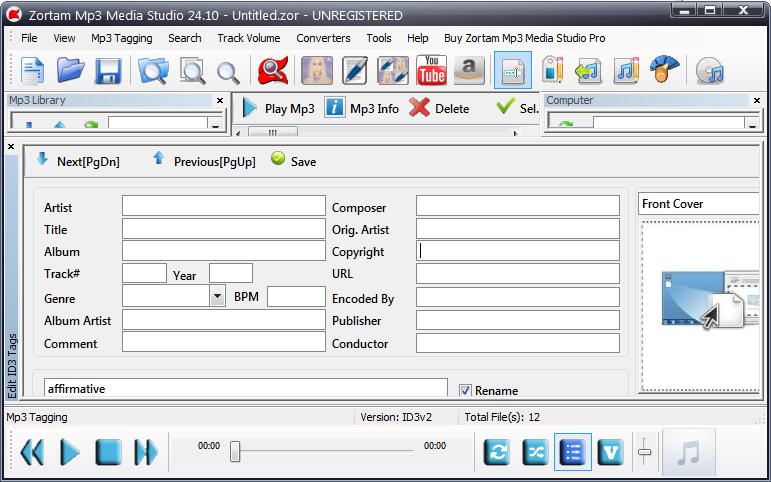Screen dimensions: 771x482
Task: Click the plain magnifying glass icon
Action: [x=228, y=73]
